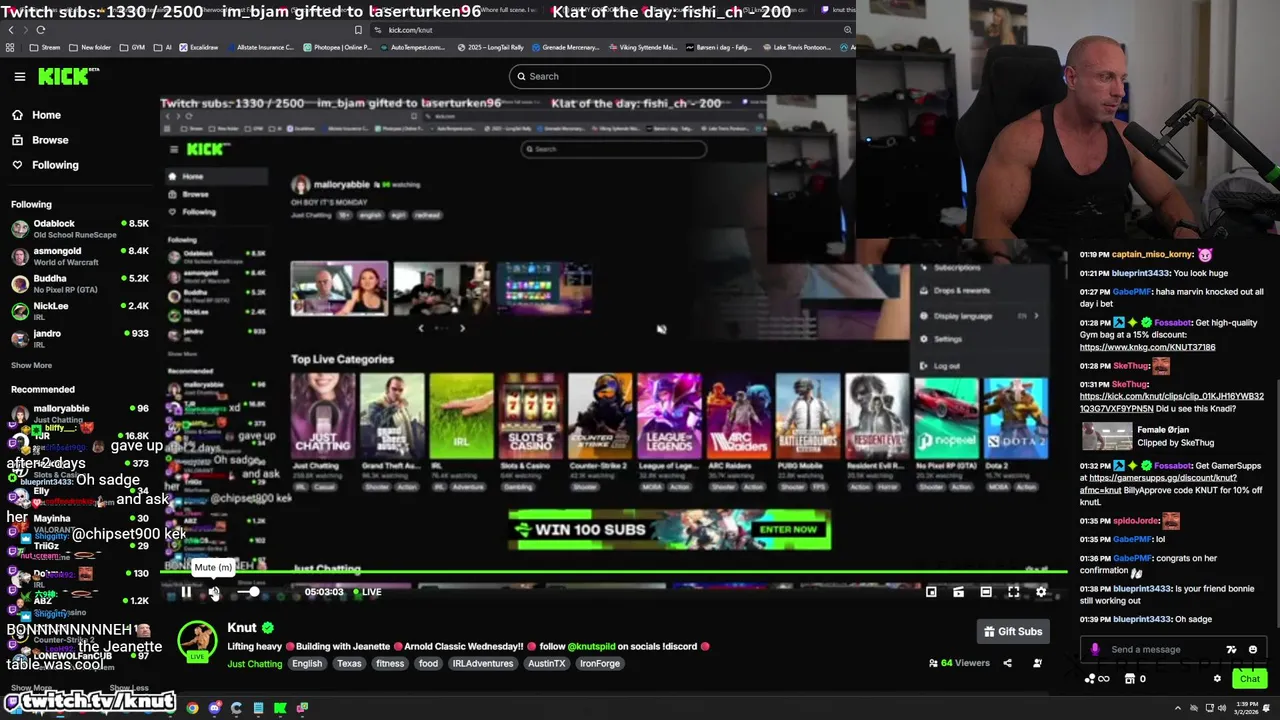The height and width of the screenshot is (720, 1280).
Task: Open Stream bookmarks folder
Action: point(45,47)
